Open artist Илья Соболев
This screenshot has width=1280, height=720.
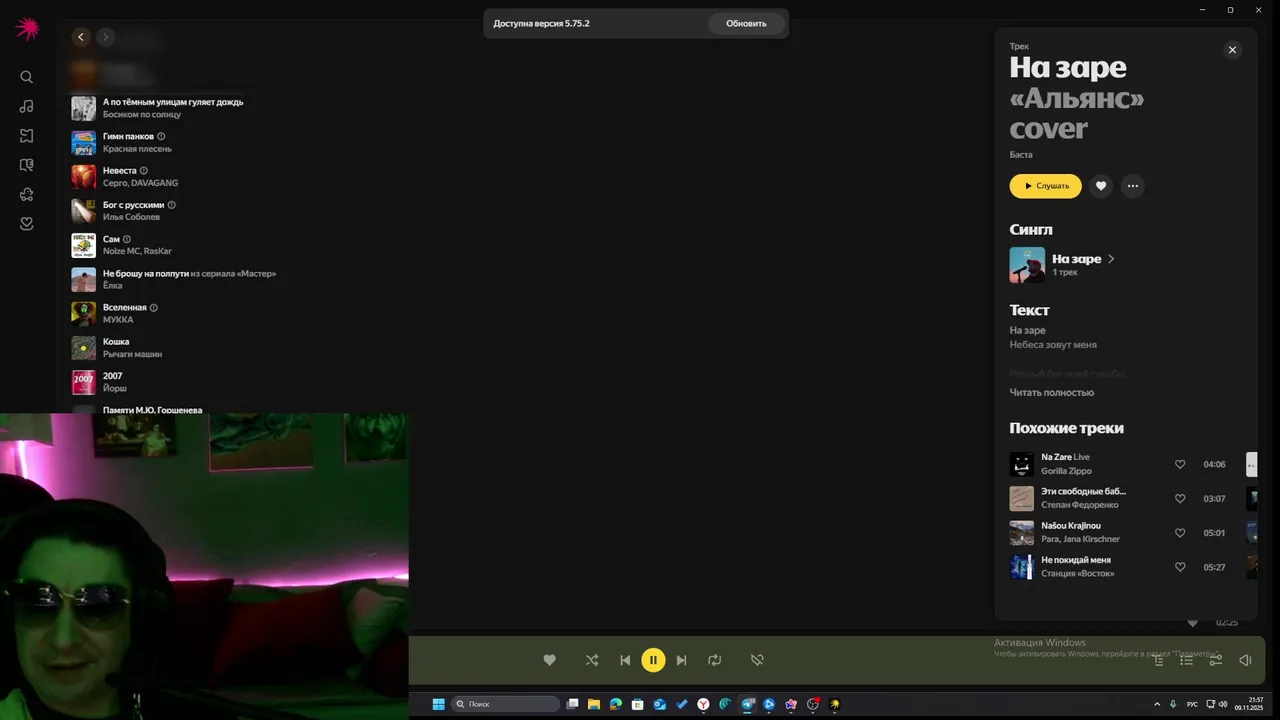[x=131, y=217]
